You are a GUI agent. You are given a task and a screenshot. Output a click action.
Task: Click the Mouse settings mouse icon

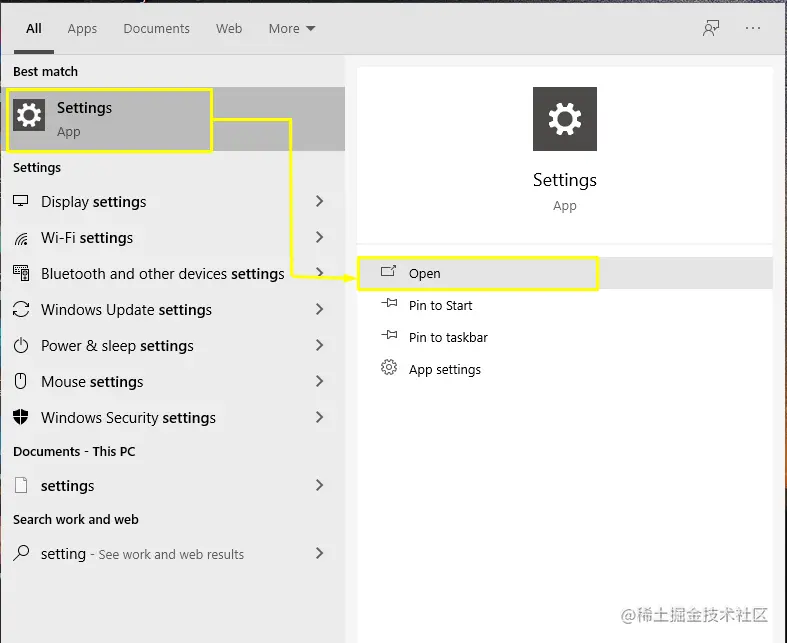pos(21,381)
